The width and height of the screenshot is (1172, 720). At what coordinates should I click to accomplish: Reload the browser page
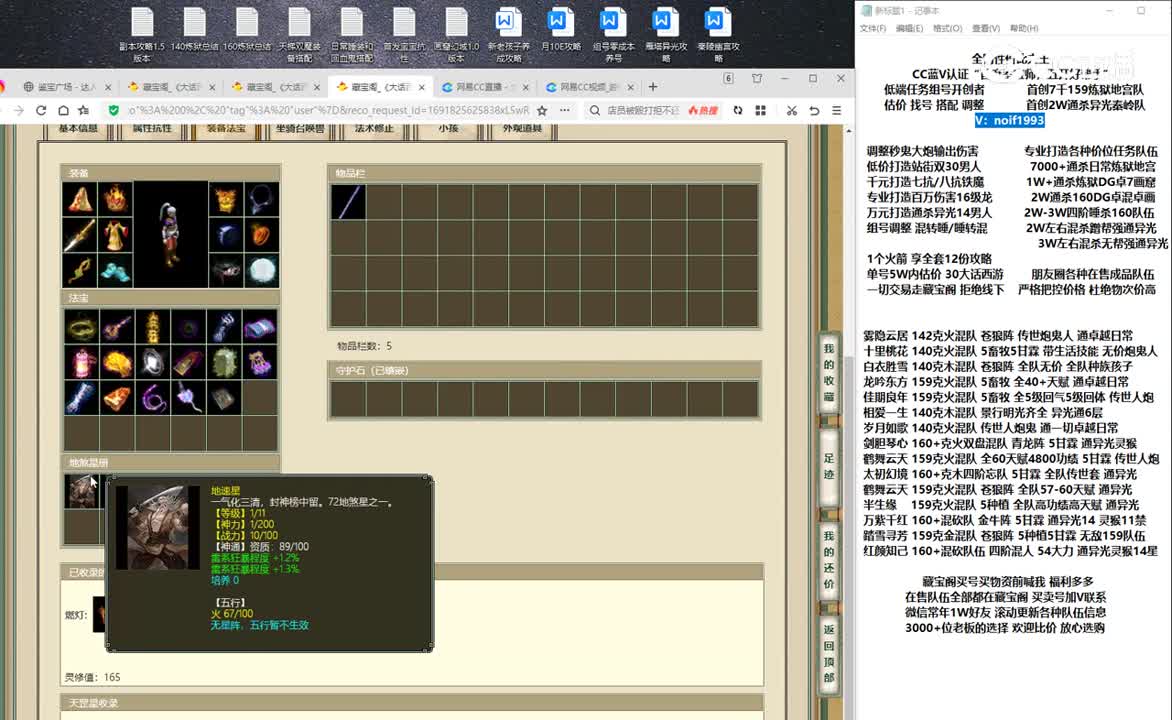(x=41, y=110)
